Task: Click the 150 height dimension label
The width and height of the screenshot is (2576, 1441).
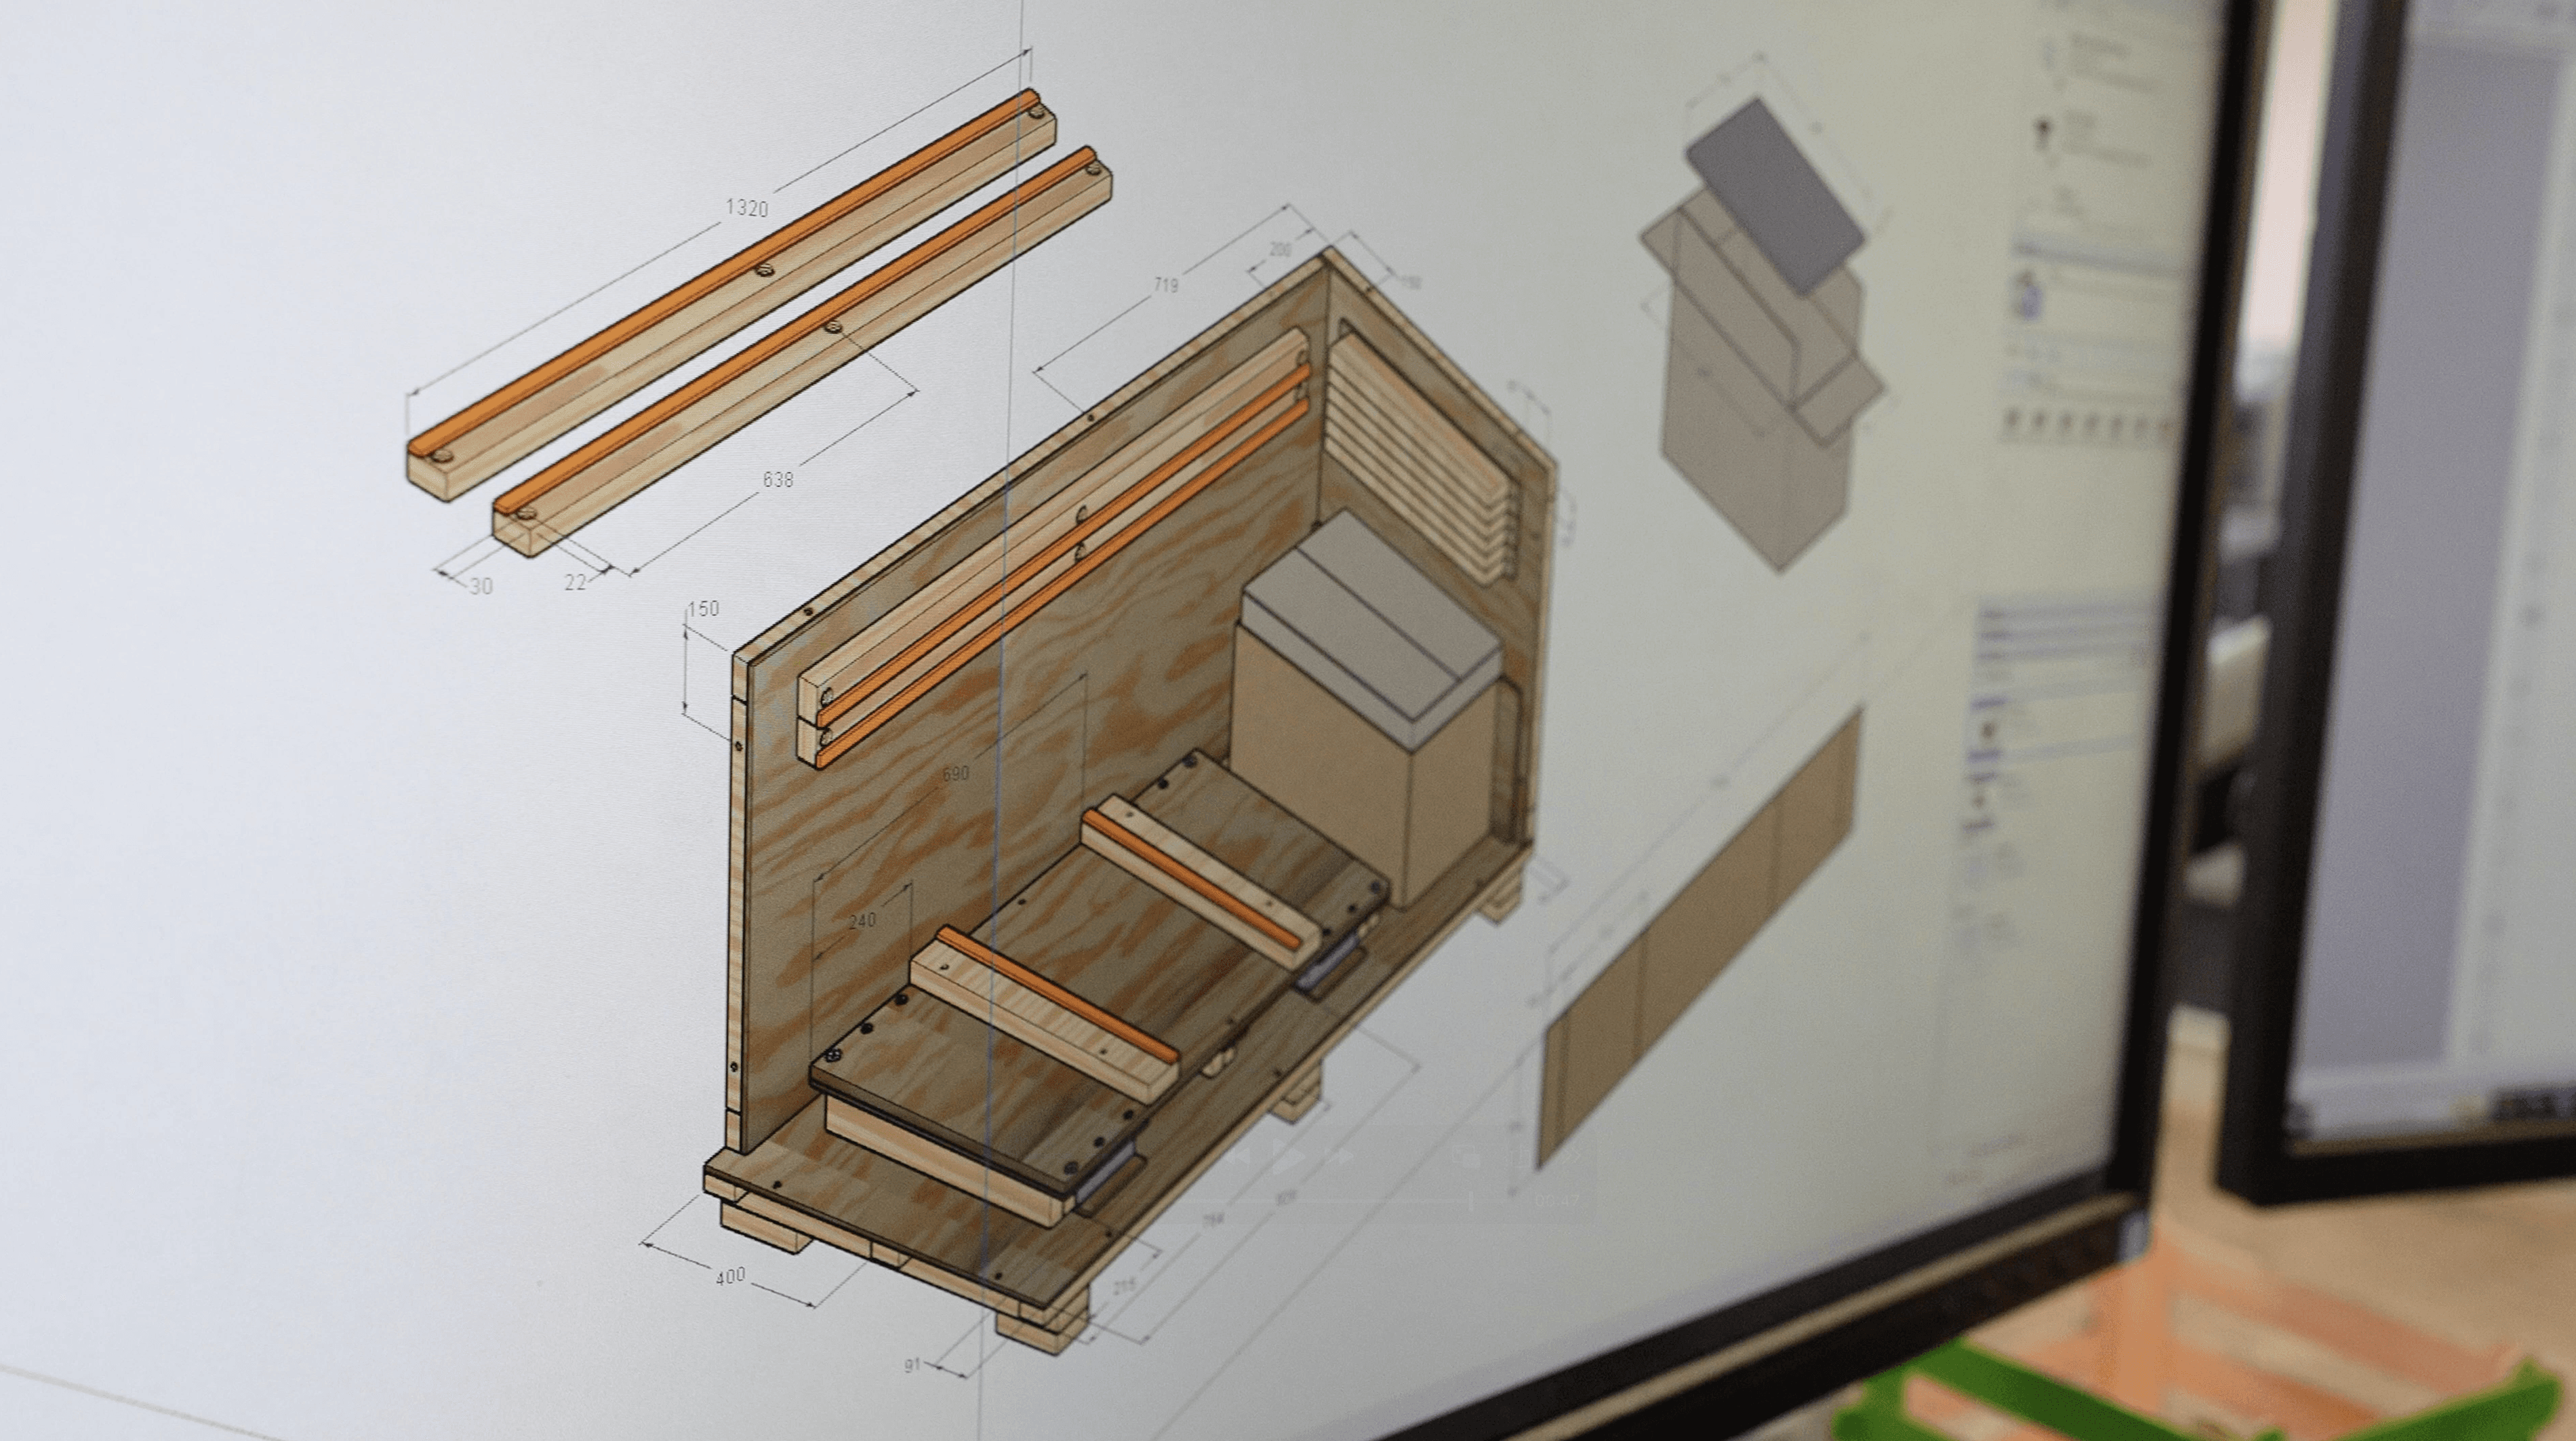Action: click(703, 608)
